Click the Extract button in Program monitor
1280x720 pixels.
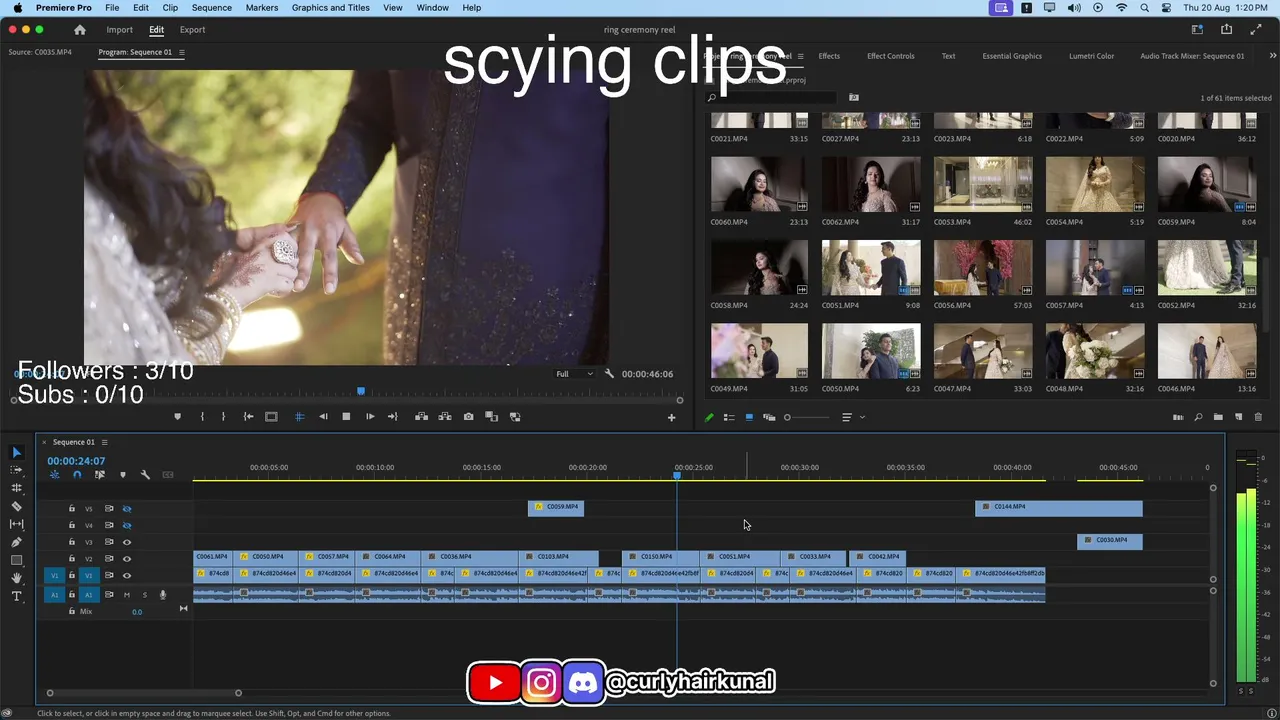click(445, 417)
